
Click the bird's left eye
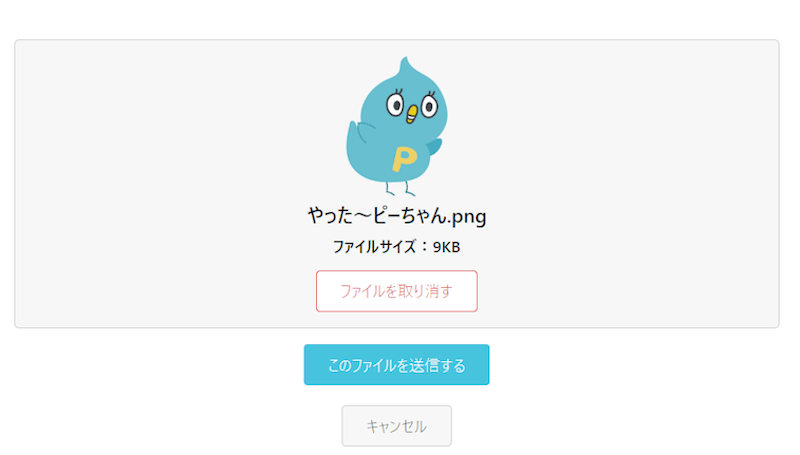pos(395,105)
